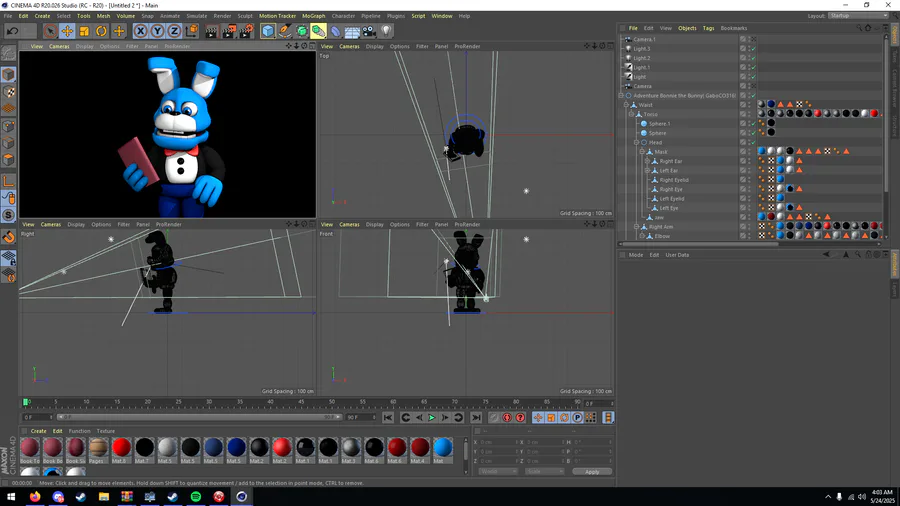The width and height of the screenshot is (900, 506).
Task: Open the Script menu
Action: point(418,16)
